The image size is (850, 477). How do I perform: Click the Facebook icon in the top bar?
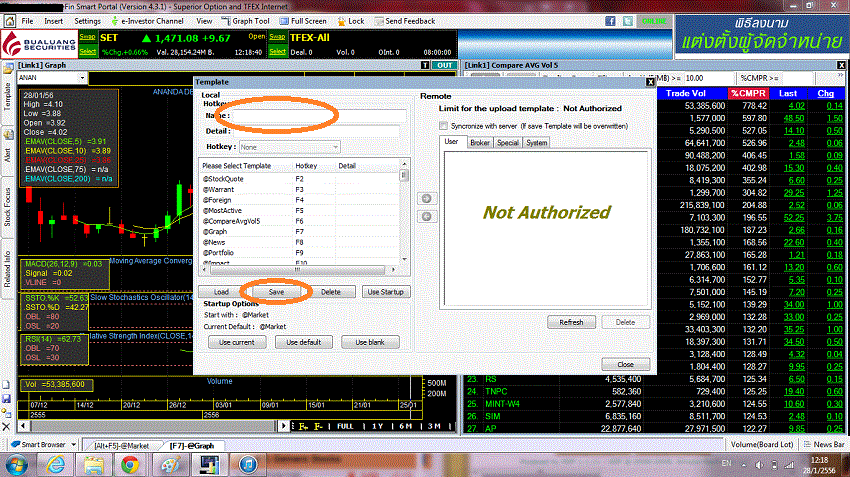[610, 21]
